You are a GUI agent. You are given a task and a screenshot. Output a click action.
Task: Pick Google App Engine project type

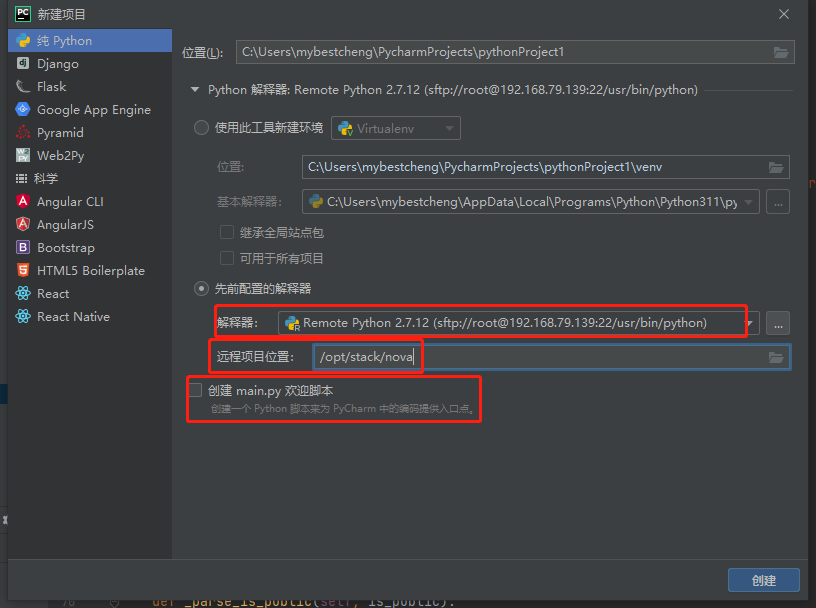(x=90, y=109)
